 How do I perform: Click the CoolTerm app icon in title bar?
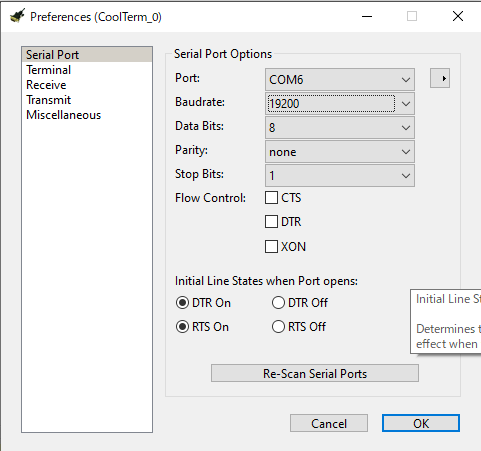(18, 16)
